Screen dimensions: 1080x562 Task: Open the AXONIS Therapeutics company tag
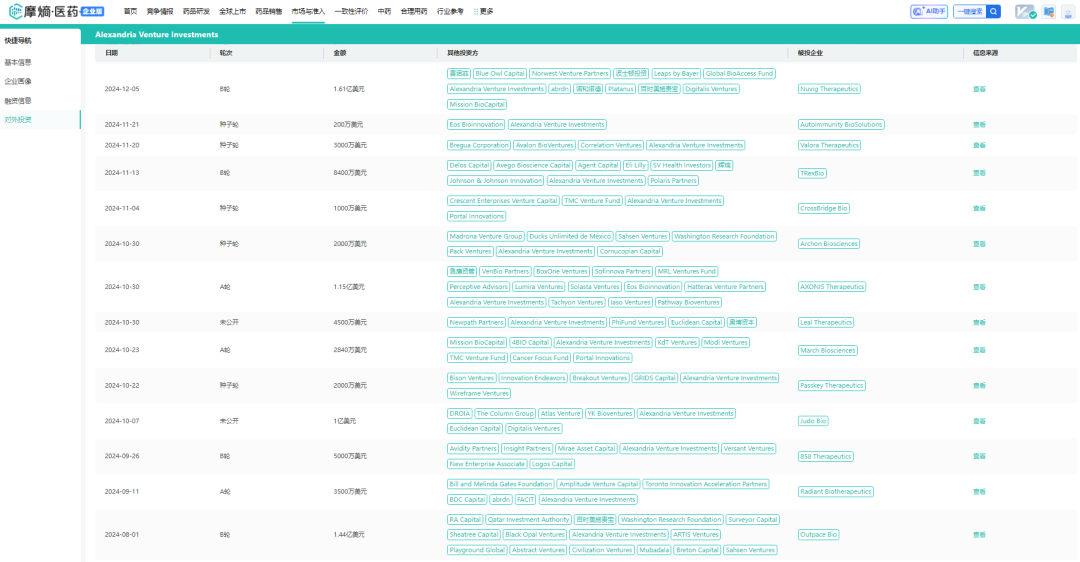coord(832,287)
